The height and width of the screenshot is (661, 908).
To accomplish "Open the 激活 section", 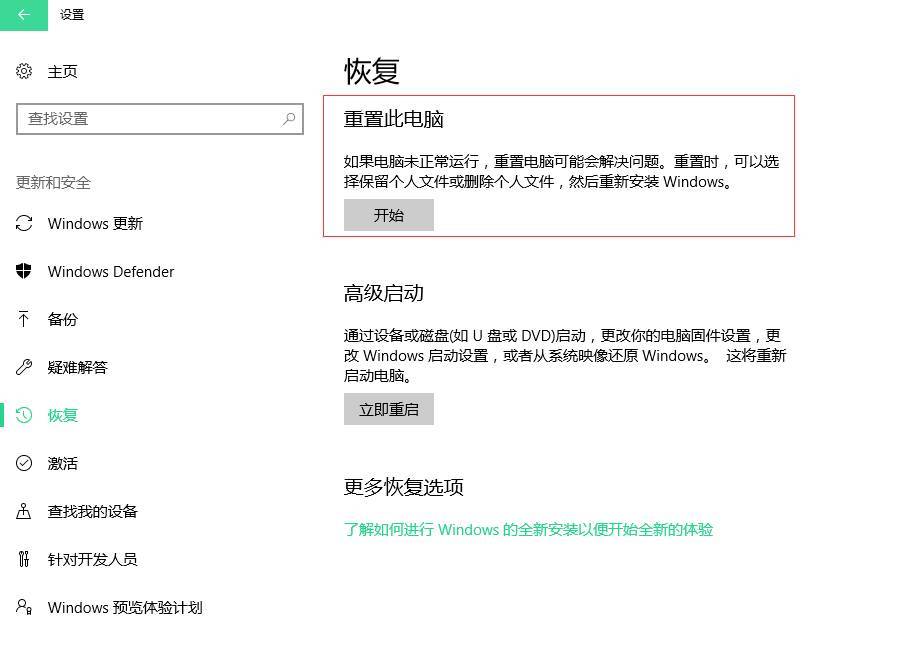I will pyautogui.click(x=63, y=463).
